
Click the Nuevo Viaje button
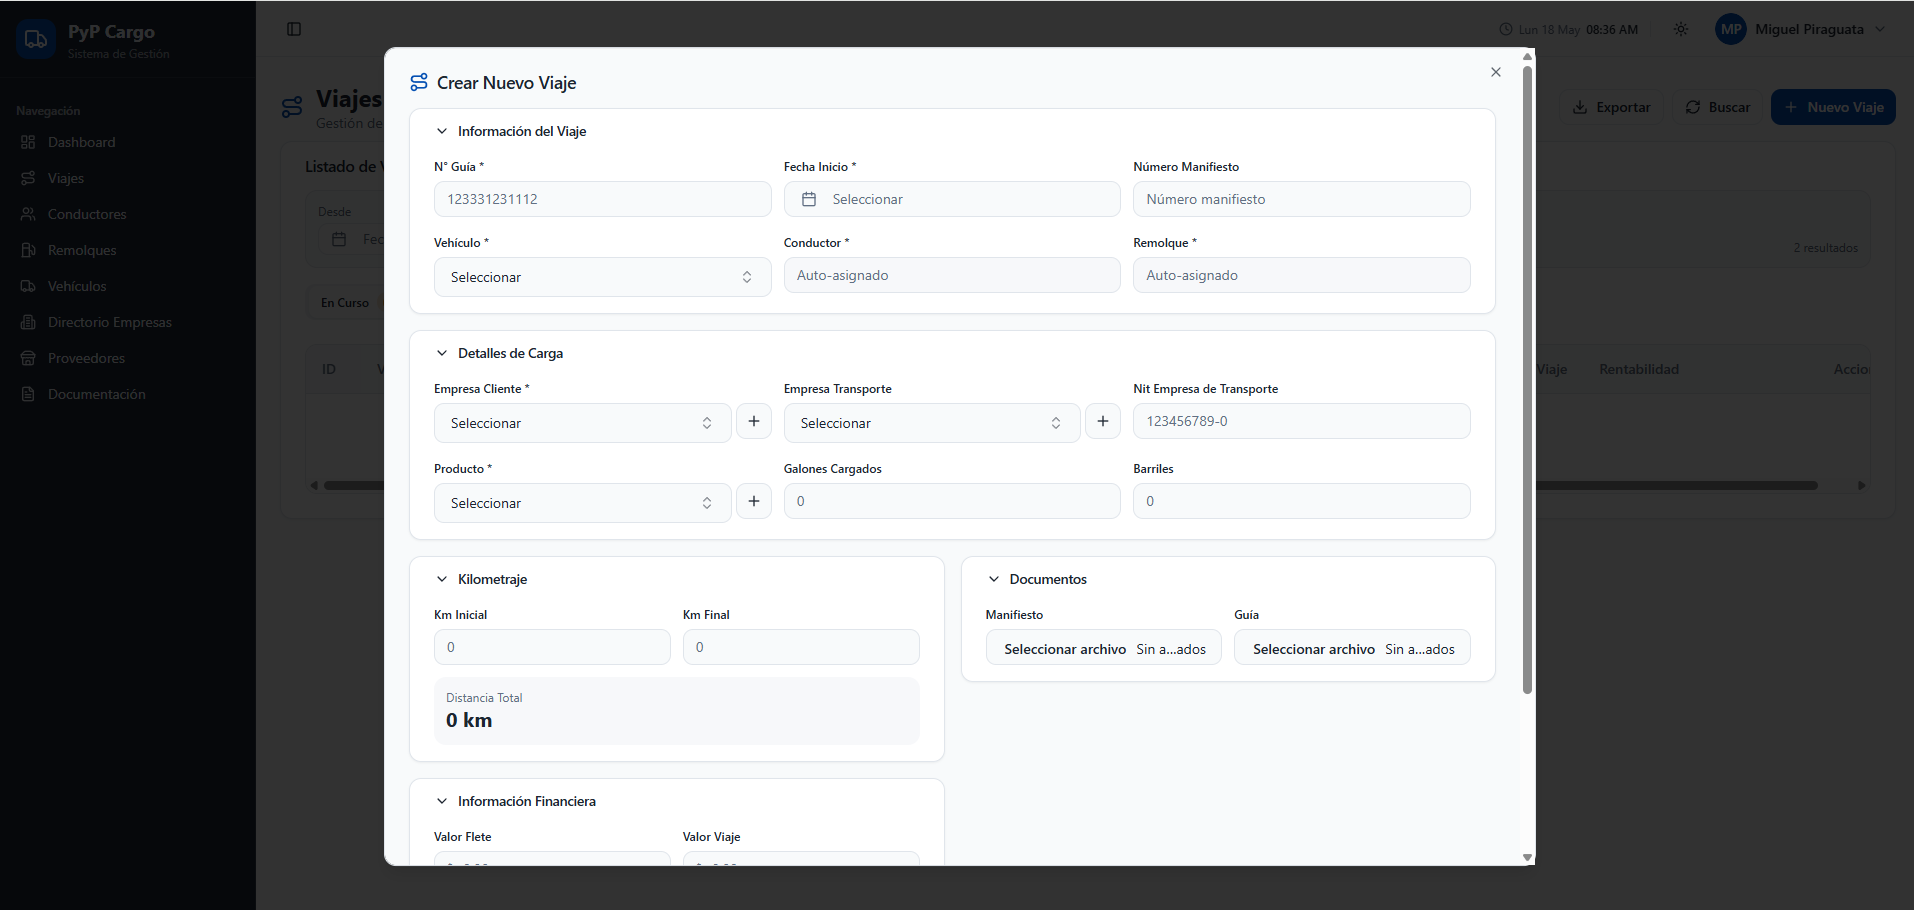pos(1833,107)
